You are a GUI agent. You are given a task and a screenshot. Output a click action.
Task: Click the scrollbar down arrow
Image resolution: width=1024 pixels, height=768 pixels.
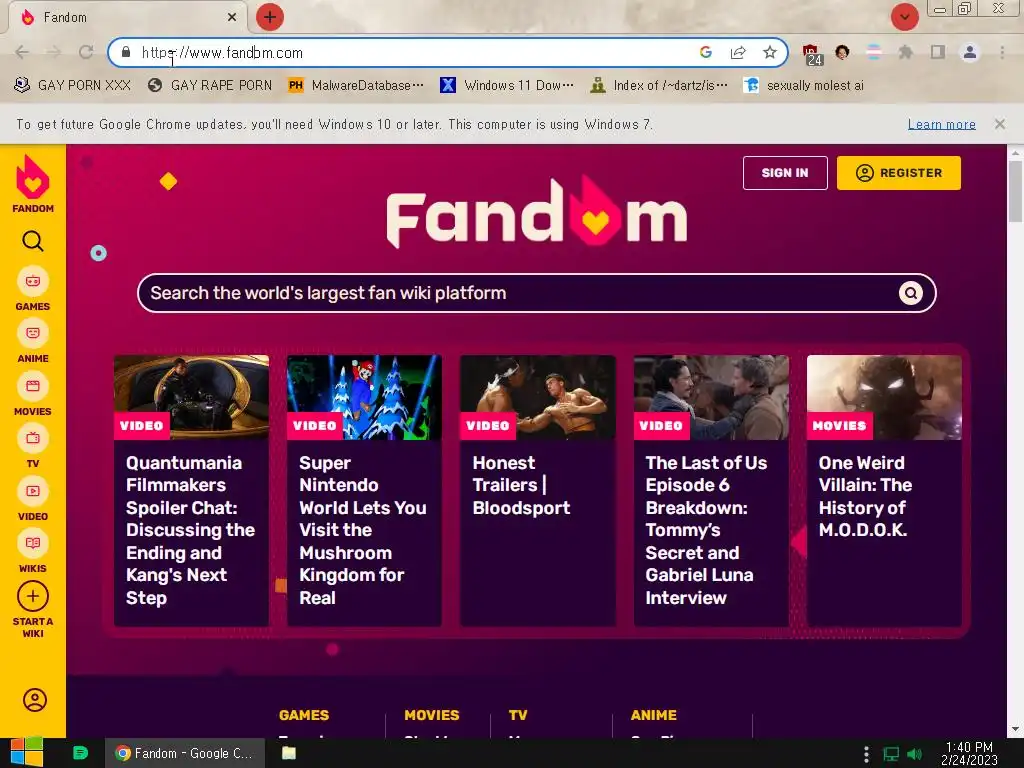click(1015, 729)
